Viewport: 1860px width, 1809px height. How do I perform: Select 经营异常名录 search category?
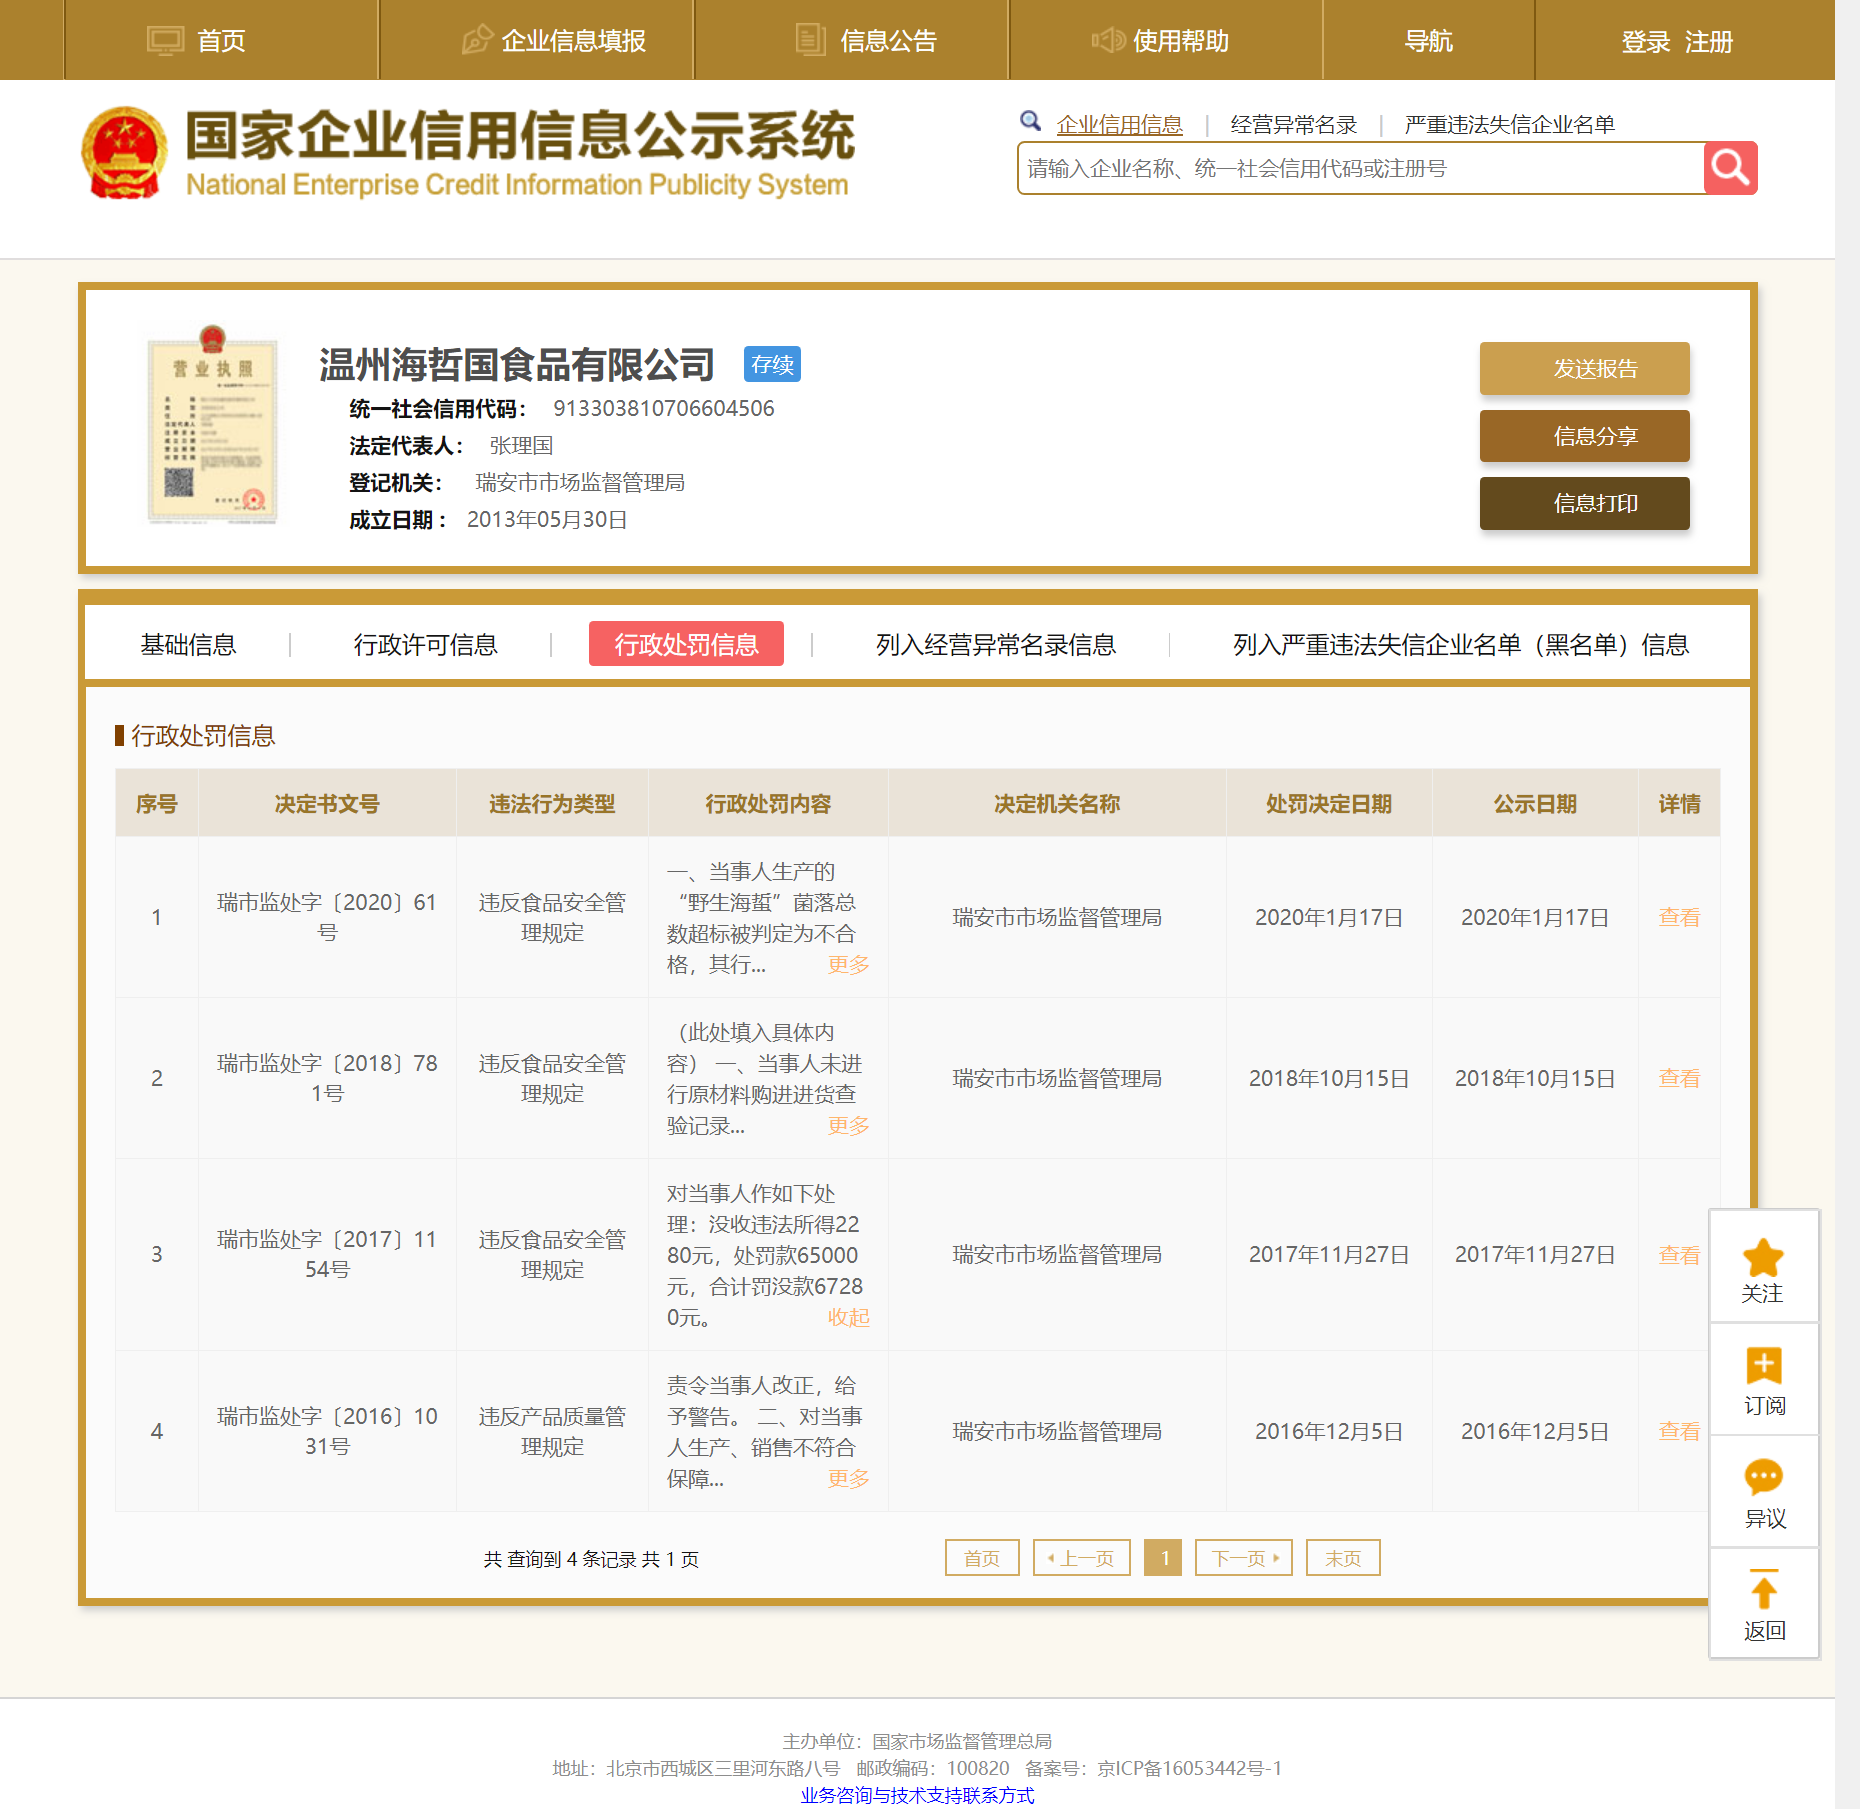coord(1294,125)
